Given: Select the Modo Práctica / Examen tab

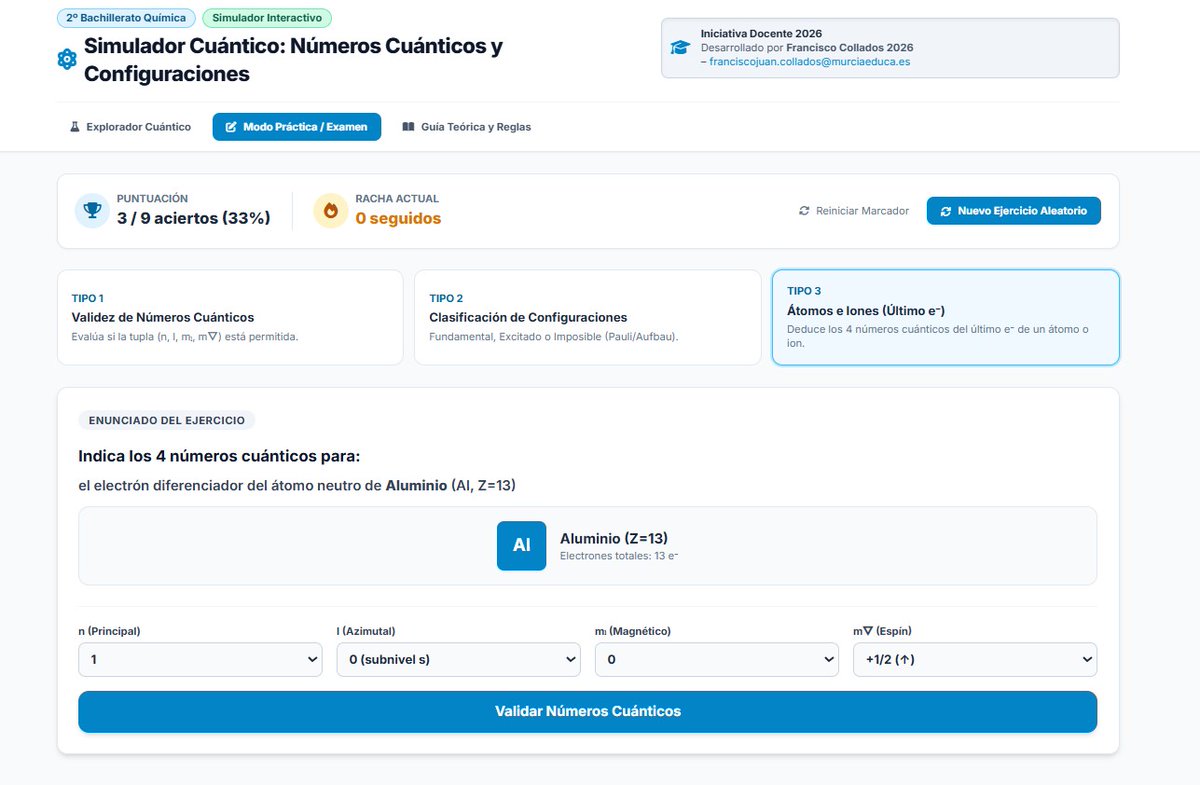Looking at the screenshot, I should (x=297, y=127).
